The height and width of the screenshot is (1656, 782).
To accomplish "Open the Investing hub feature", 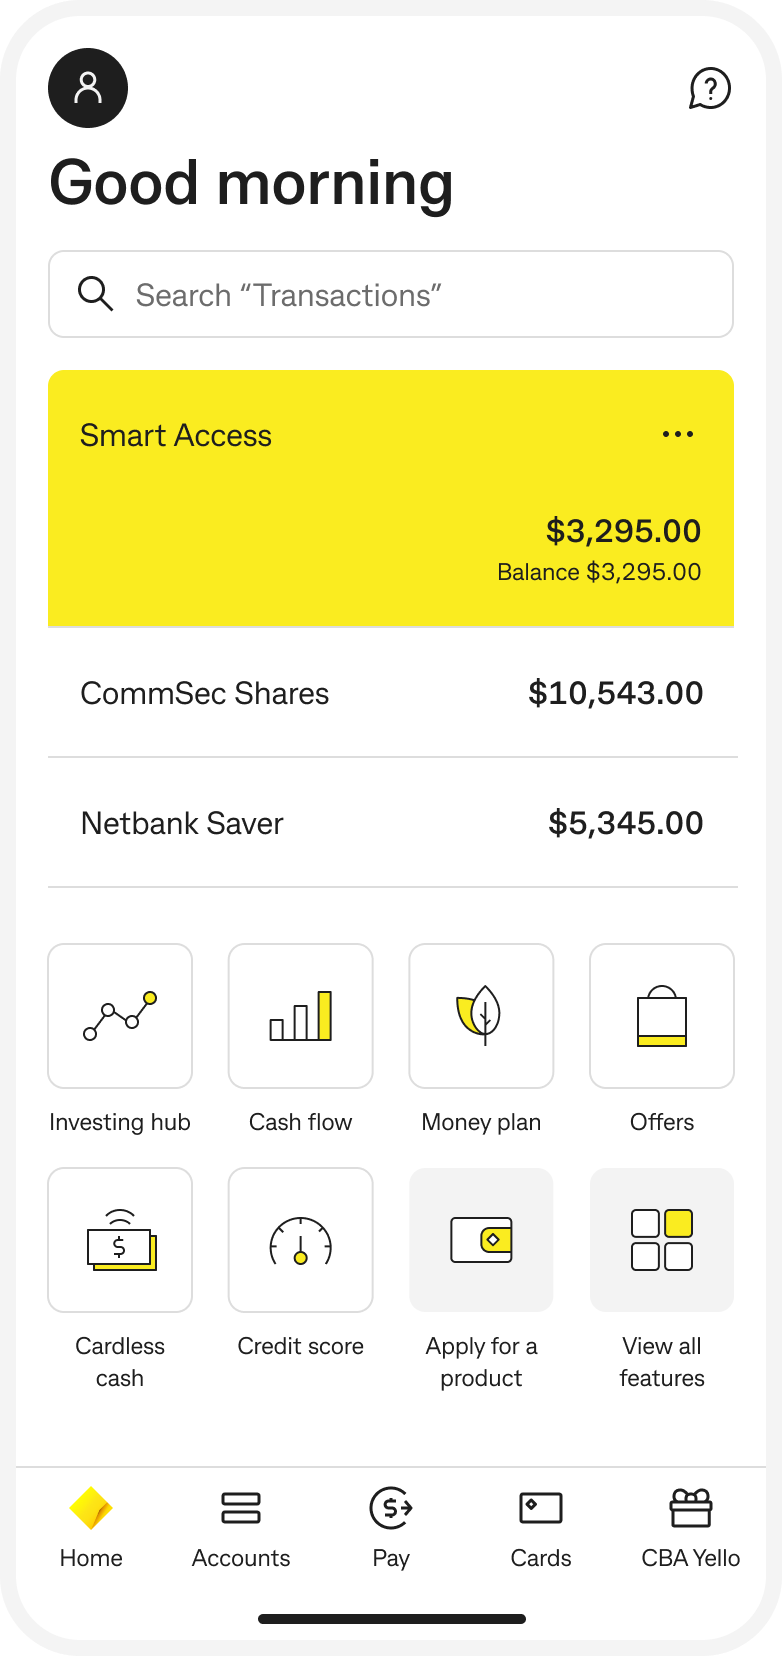I will click(x=120, y=1016).
